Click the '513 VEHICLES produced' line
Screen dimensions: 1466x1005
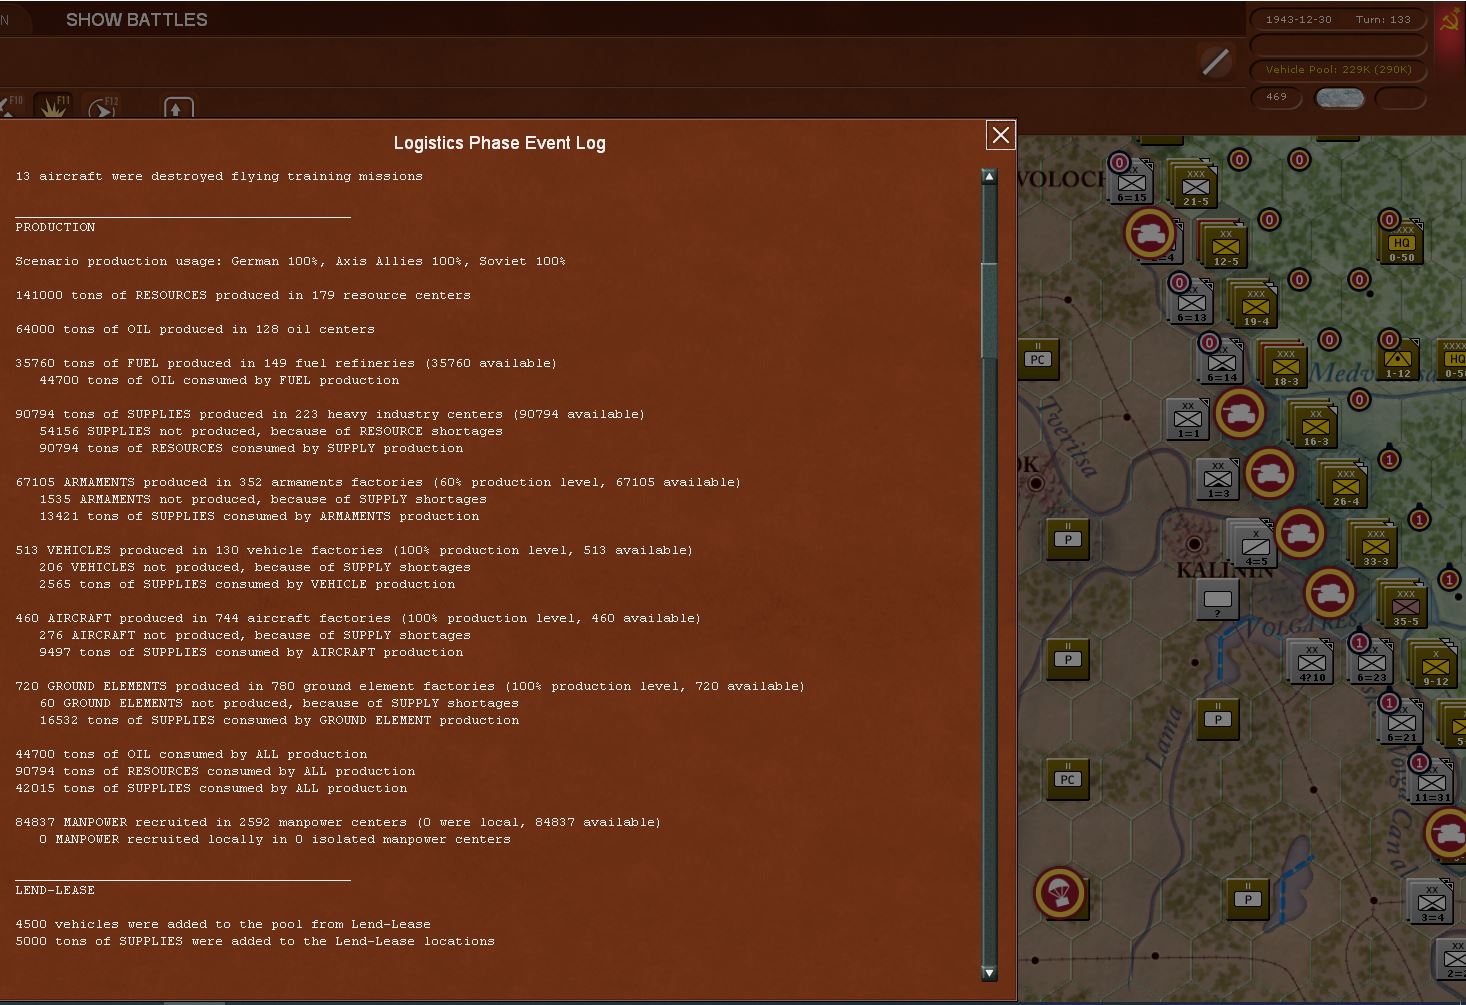354,550
